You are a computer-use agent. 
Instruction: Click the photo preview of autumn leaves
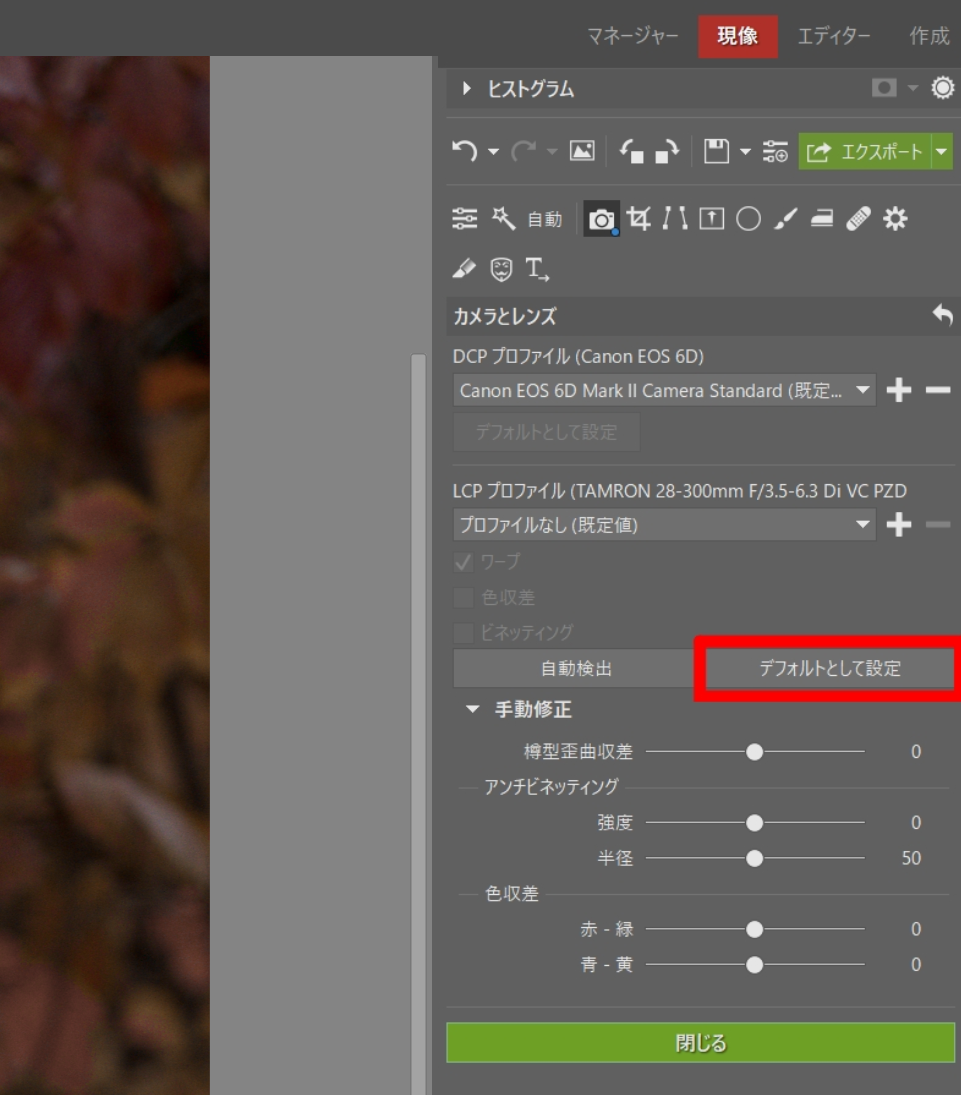click(105, 575)
